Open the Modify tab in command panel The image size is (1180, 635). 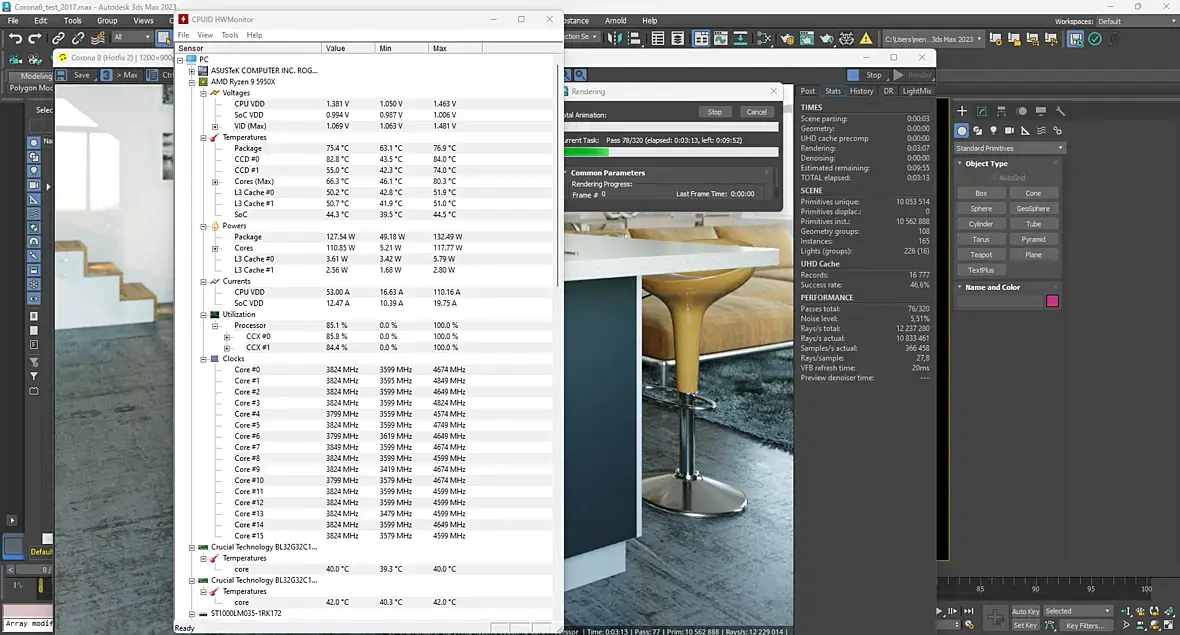click(x=981, y=111)
